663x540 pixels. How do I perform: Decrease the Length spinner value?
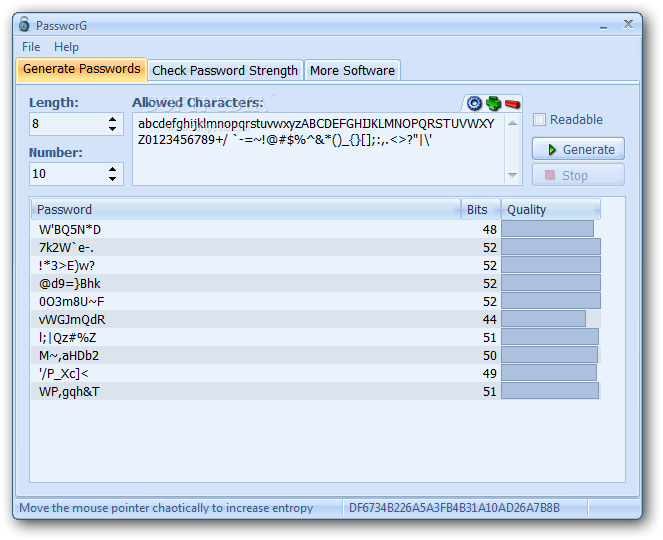point(112,129)
